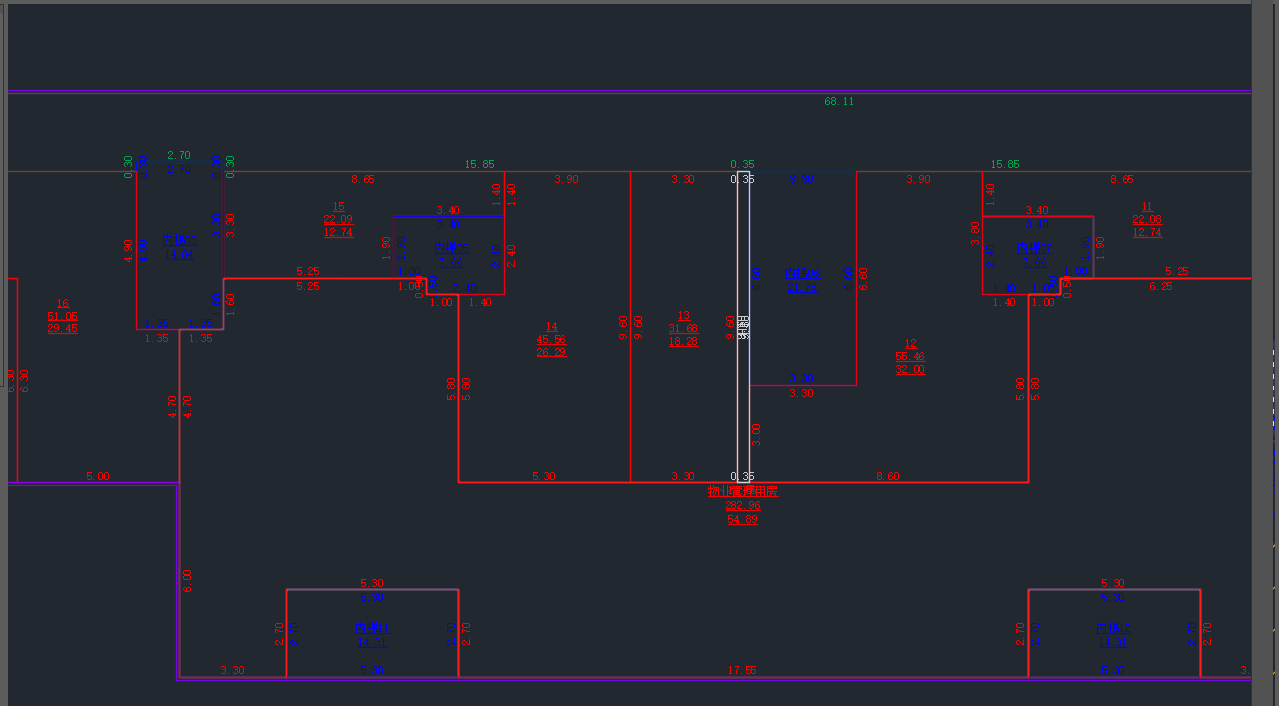
Task: Click the 内梯11 label in bottom-left box
Action: [x=371, y=629]
